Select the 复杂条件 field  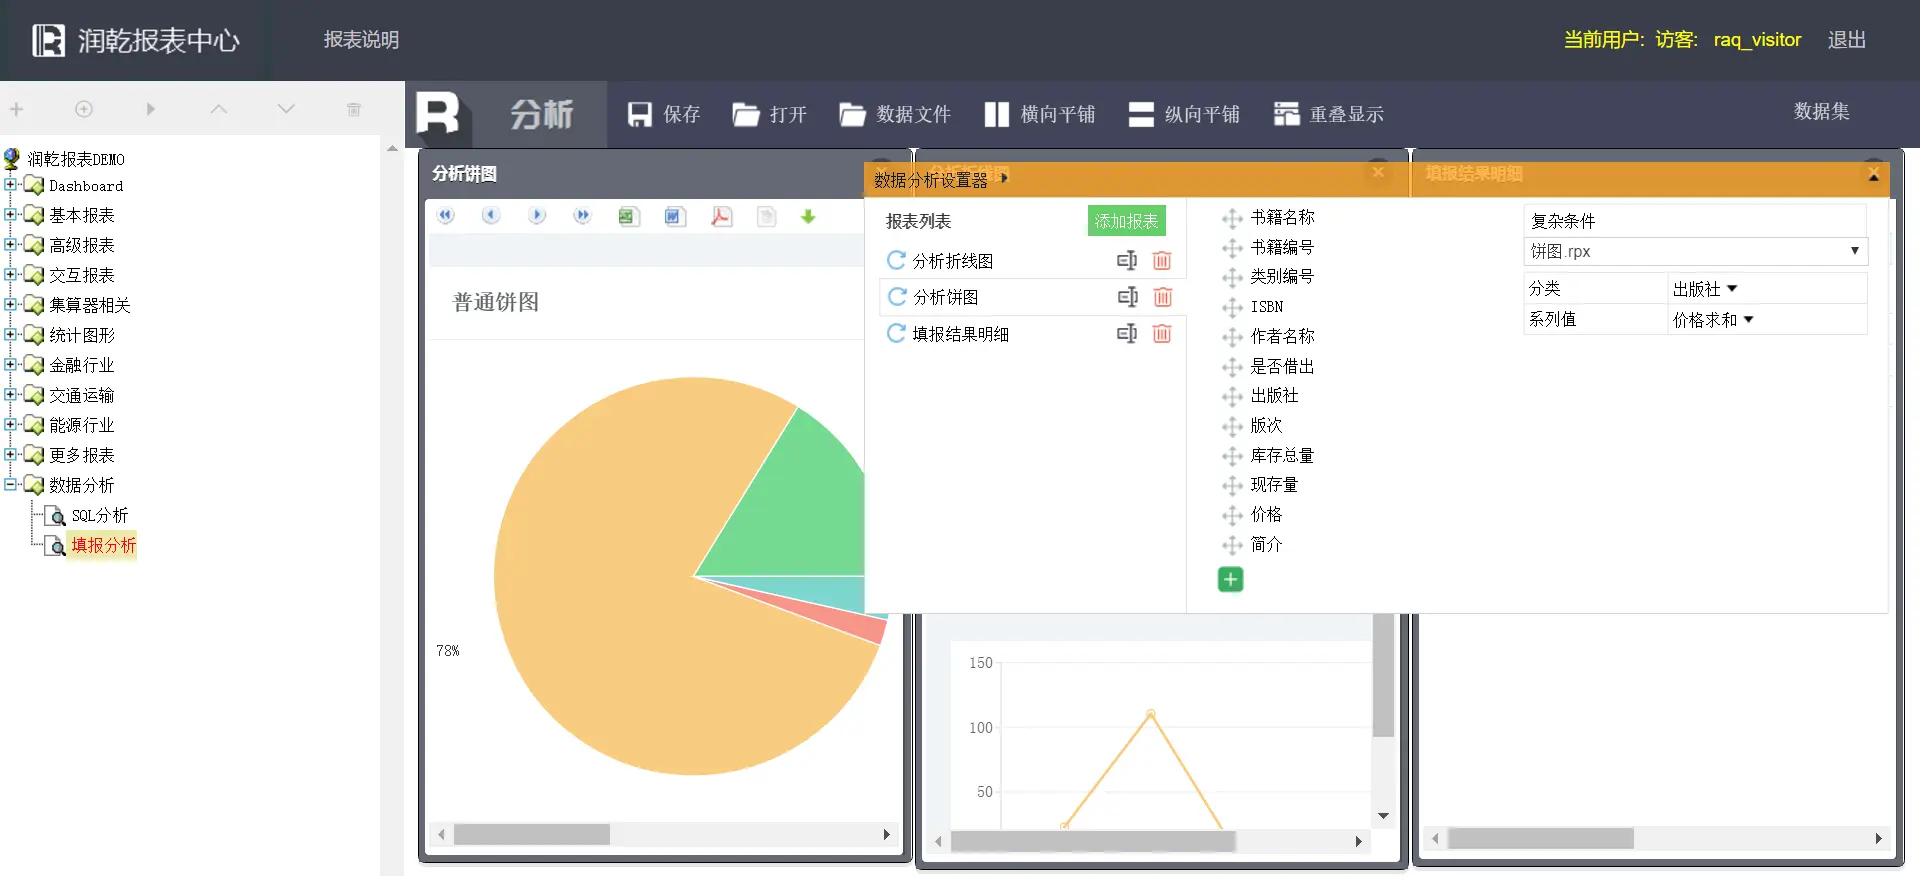pyautogui.click(x=1695, y=221)
